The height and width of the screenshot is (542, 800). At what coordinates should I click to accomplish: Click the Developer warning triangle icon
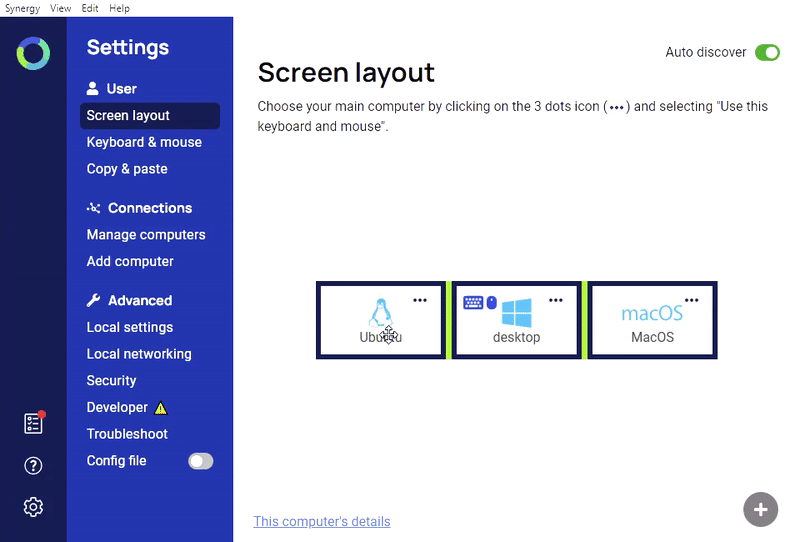(161, 408)
